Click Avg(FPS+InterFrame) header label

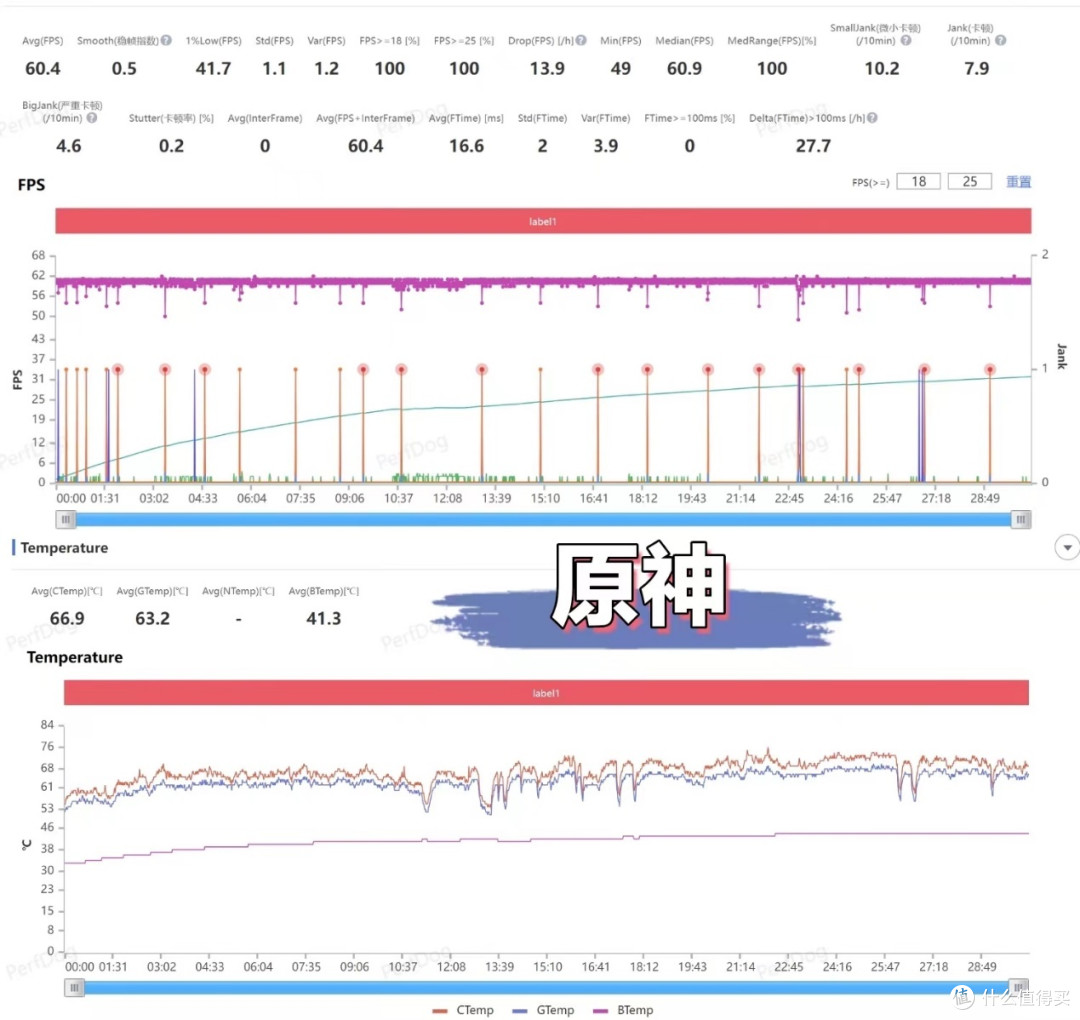tap(366, 118)
